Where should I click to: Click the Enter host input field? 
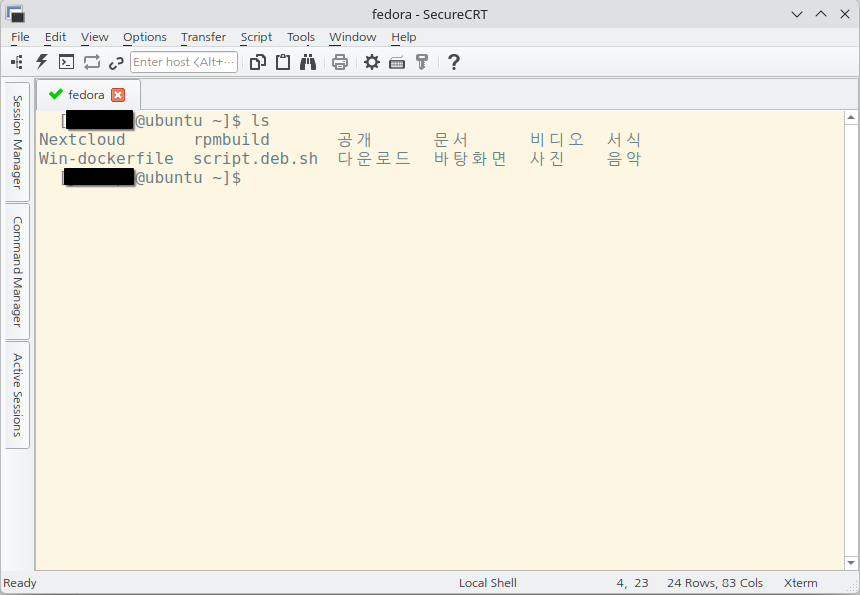coord(184,62)
